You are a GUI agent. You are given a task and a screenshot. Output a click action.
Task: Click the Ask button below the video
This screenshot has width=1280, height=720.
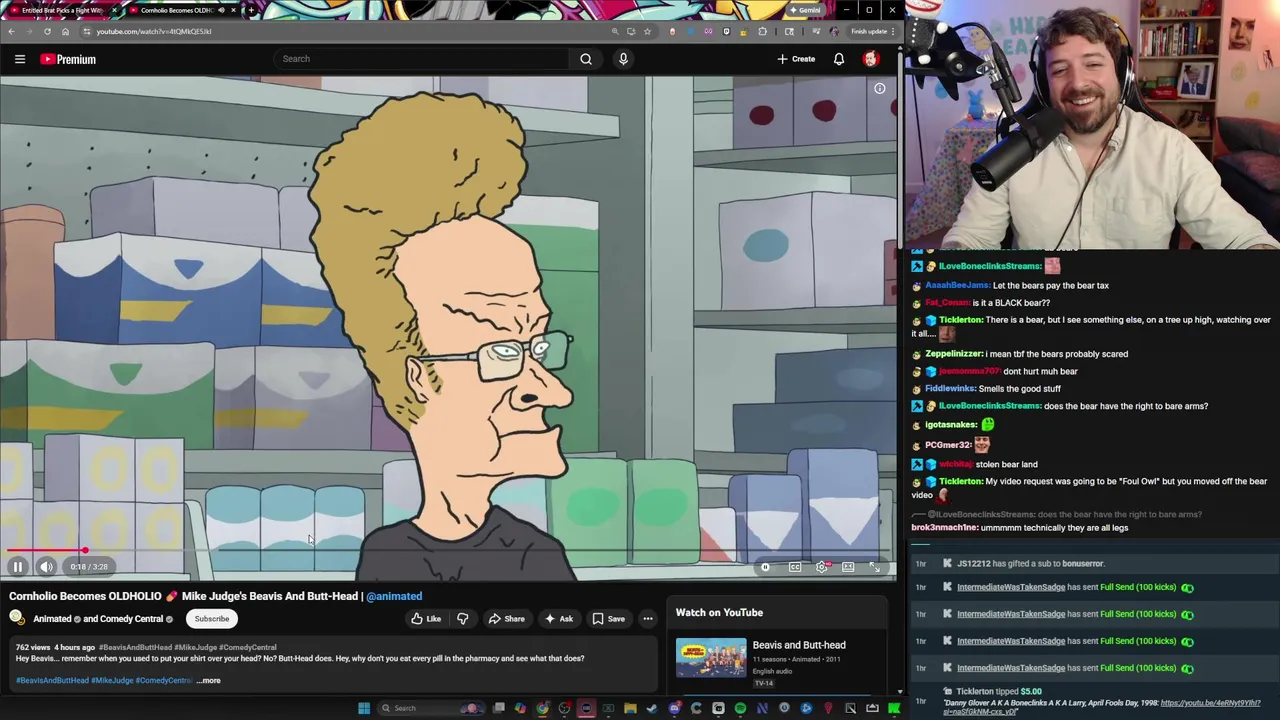point(558,619)
